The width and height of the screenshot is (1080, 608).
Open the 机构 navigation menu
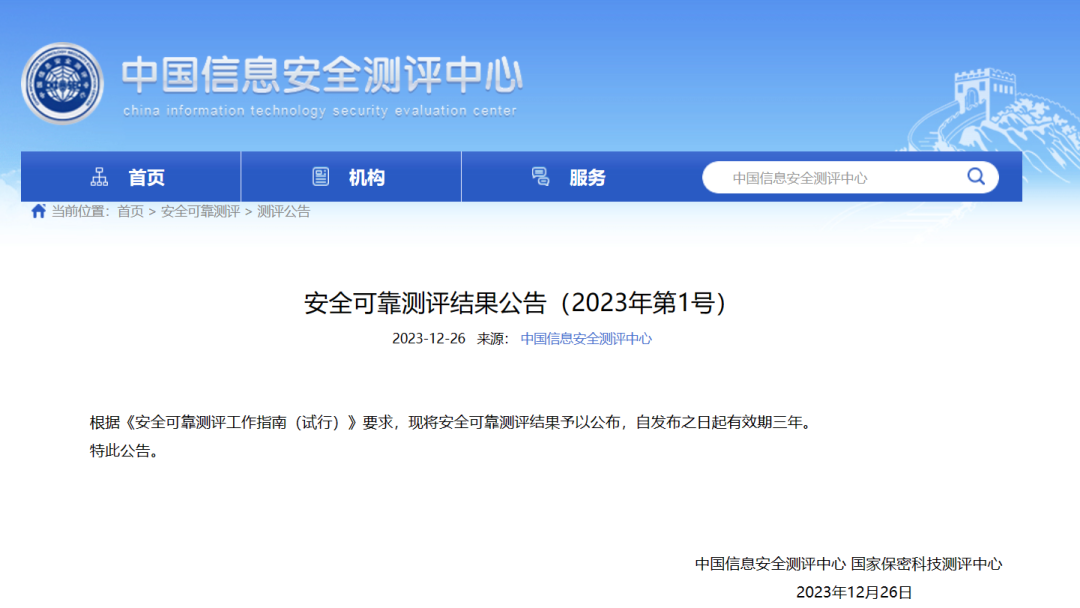pos(368,176)
